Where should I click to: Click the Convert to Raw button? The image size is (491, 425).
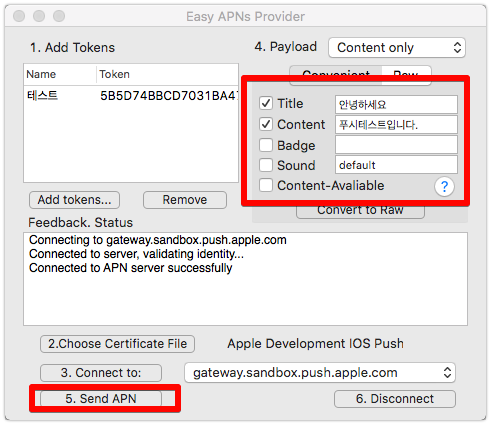tap(360, 211)
